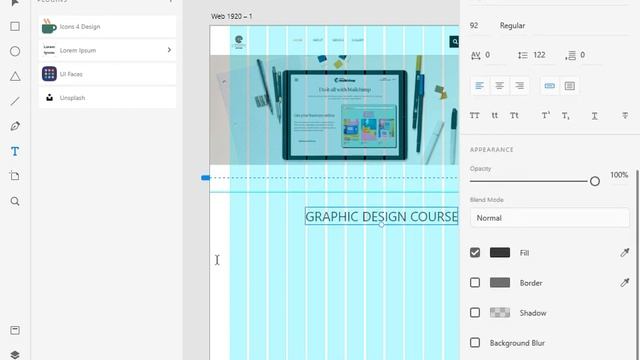Screen dimensions: 640x360
Task: Open the Lorem Ipsum plugin
Action: [107, 50]
